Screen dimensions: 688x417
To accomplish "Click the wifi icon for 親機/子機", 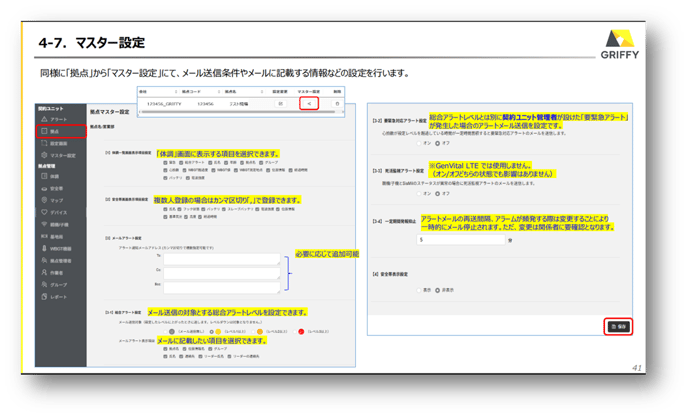I will [x=44, y=224].
